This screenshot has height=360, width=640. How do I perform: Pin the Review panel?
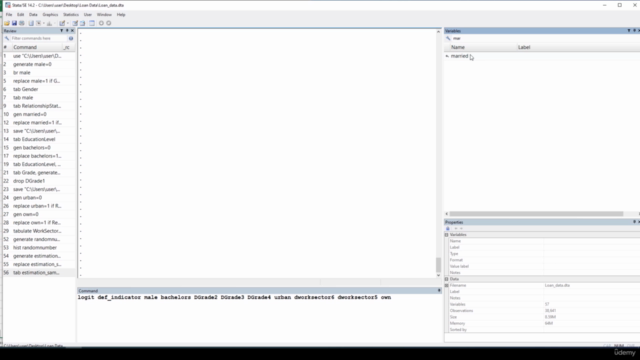[67, 31]
